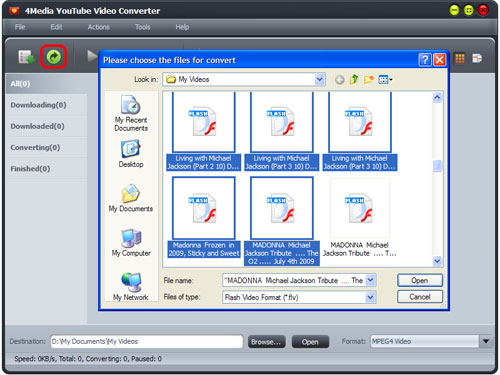Viewport: 500px width, 375px height.
Task: Select Madonna Frozen 2009 Sticky and Sweet file
Action: [x=204, y=217]
